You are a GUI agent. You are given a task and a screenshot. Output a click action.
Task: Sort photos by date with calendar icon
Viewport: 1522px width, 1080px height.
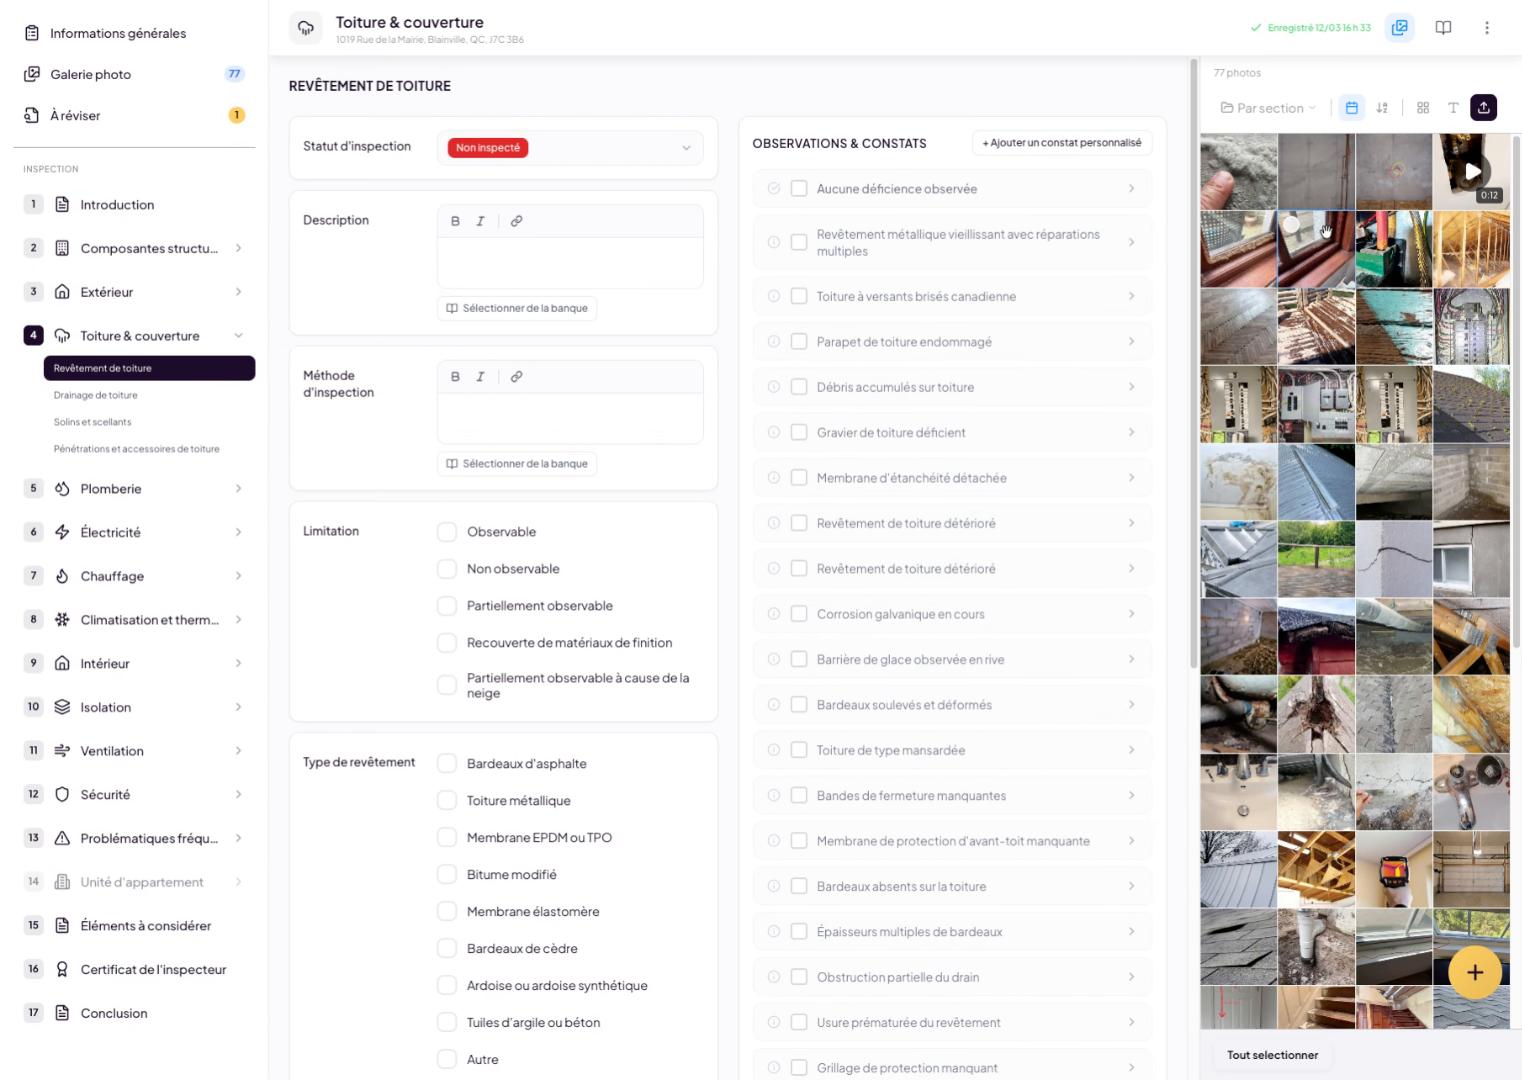click(1352, 108)
